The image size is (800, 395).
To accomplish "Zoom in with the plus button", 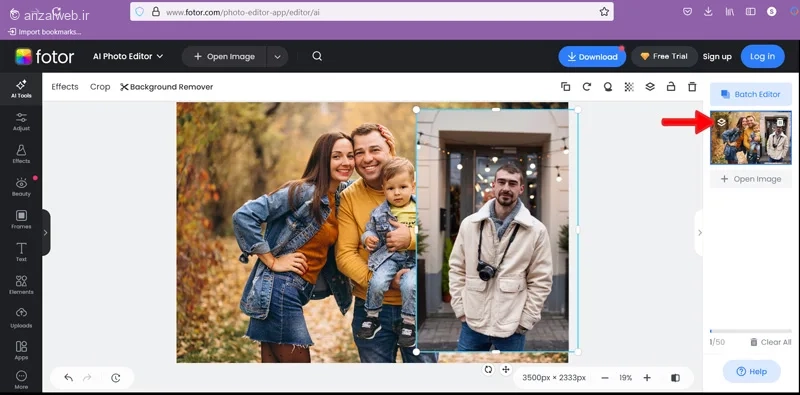I will point(647,378).
